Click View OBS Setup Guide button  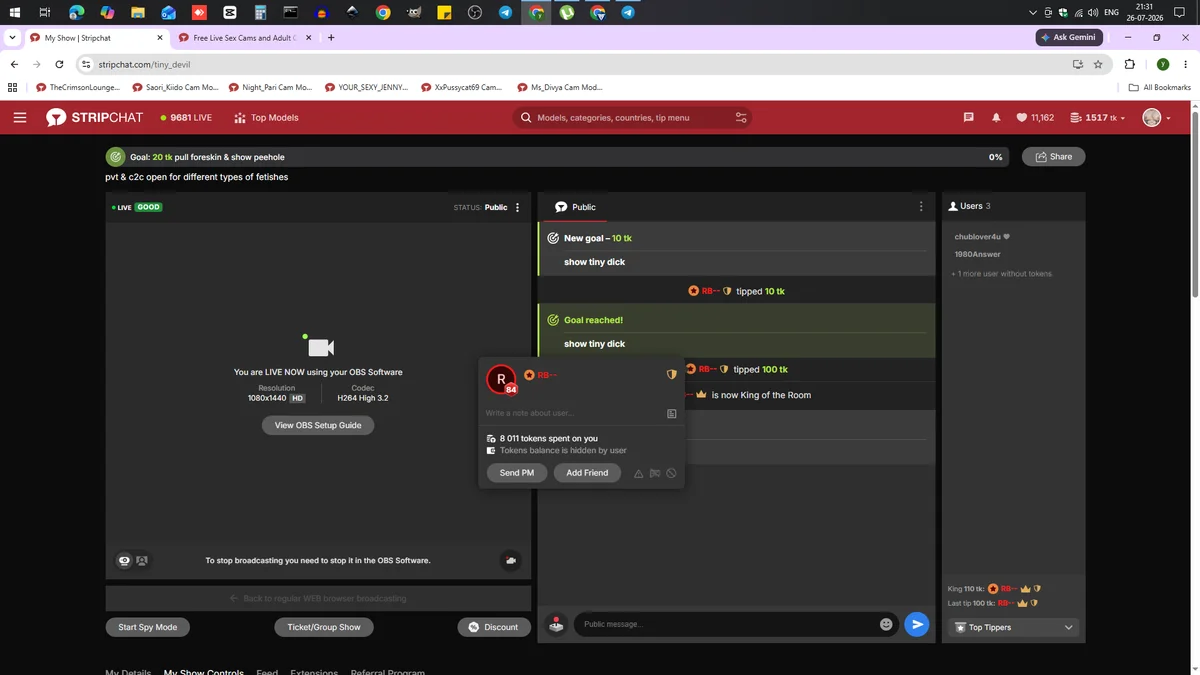click(318, 425)
